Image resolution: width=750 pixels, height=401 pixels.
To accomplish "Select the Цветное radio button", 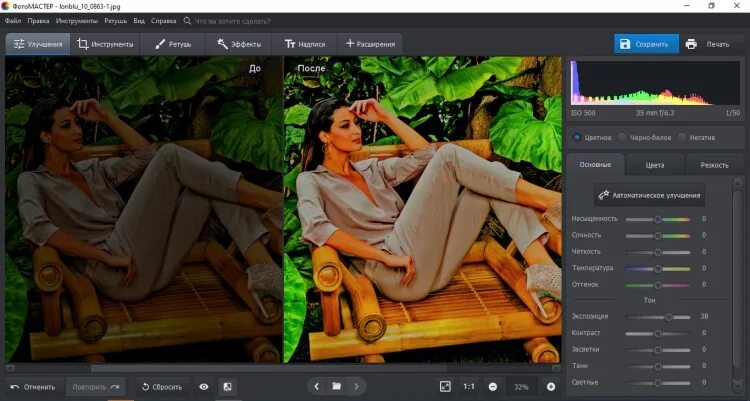I will [577, 137].
